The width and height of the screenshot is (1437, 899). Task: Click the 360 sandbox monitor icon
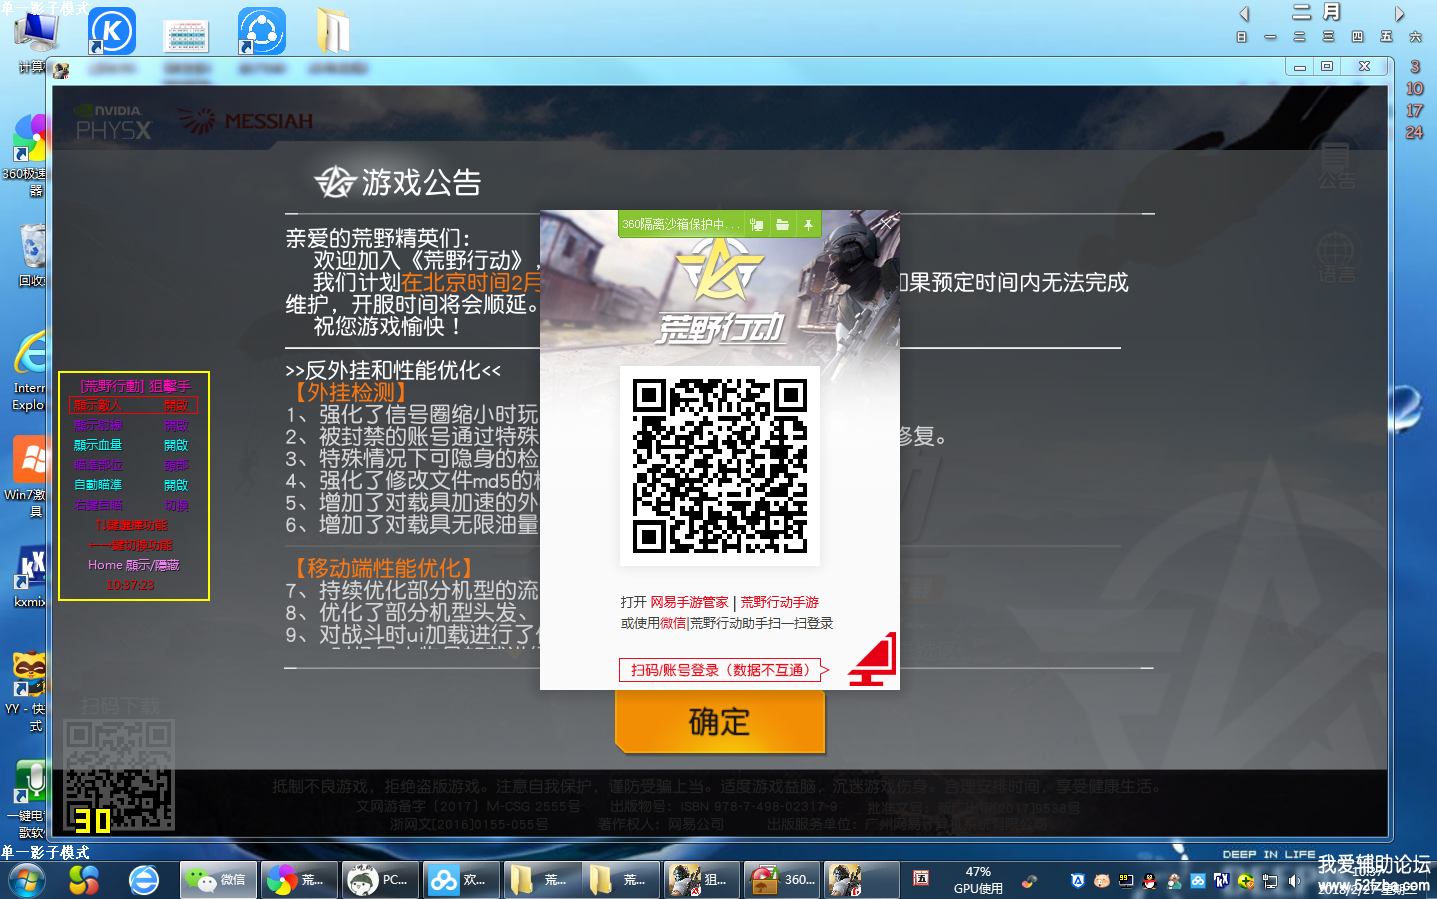[x=757, y=225]
